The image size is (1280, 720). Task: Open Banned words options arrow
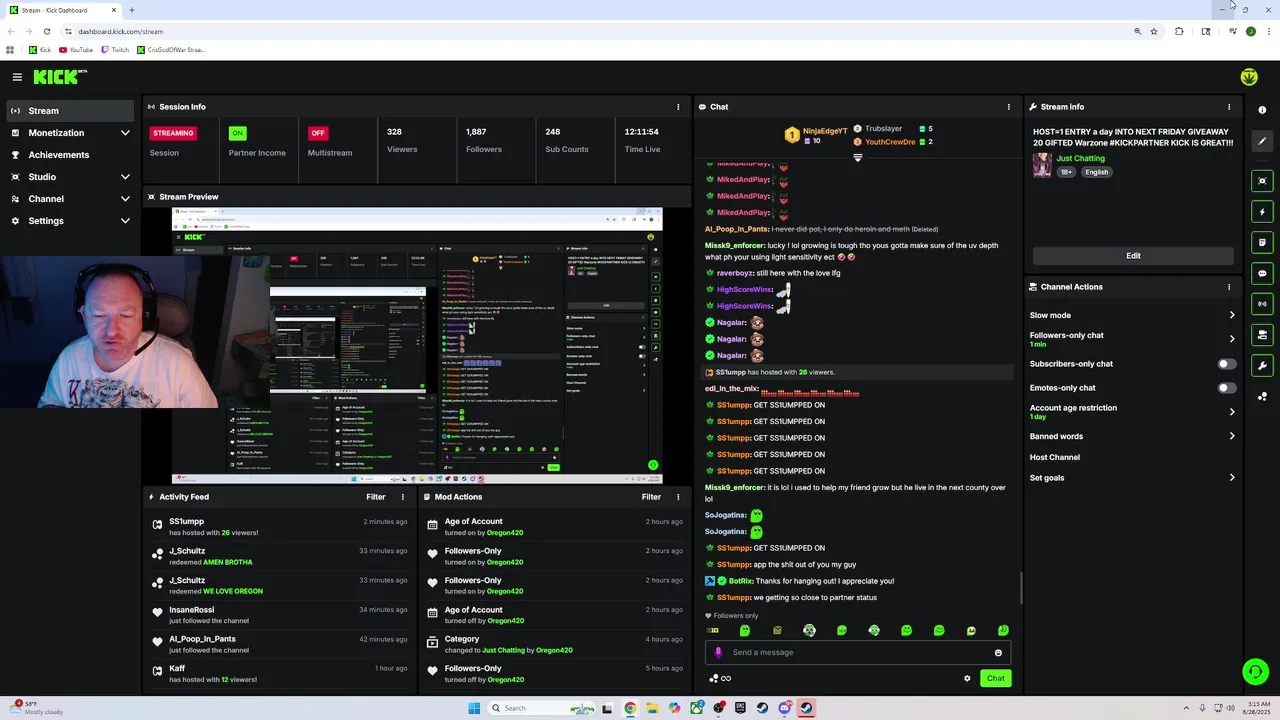pos(1232,436)
